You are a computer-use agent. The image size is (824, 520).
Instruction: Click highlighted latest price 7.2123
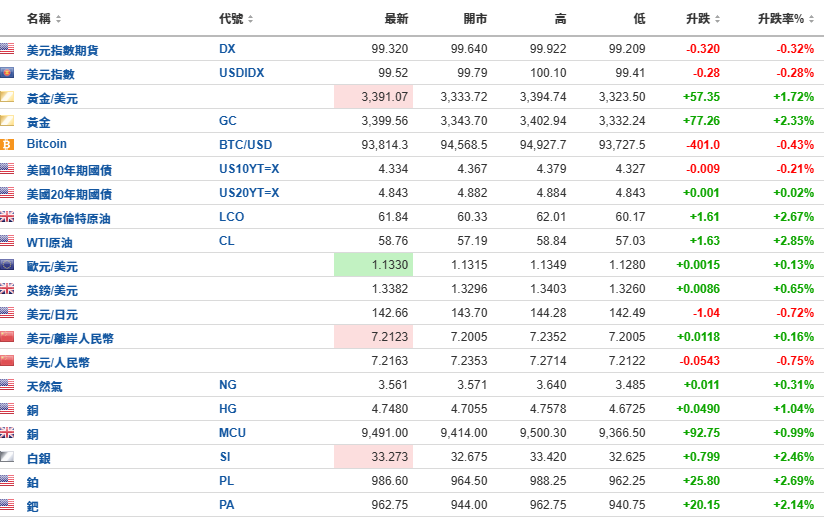tap(374, 337)
